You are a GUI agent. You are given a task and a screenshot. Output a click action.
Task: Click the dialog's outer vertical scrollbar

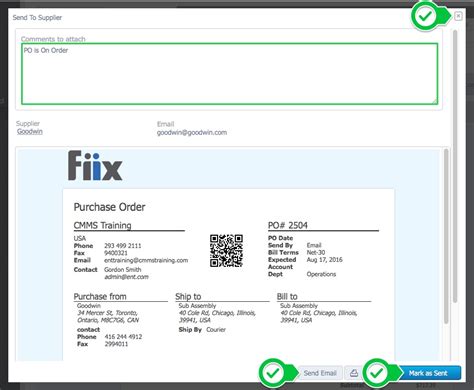[455, 167]
